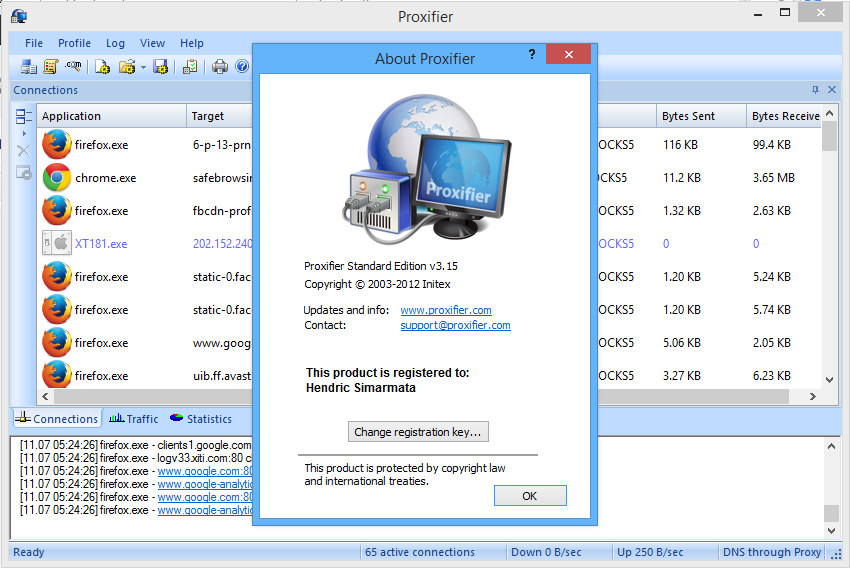Click Firefox icon for uib.ff.avast row
Viewport: 850px width, 568px height.
pyautogui.click(x=57, y=374)
